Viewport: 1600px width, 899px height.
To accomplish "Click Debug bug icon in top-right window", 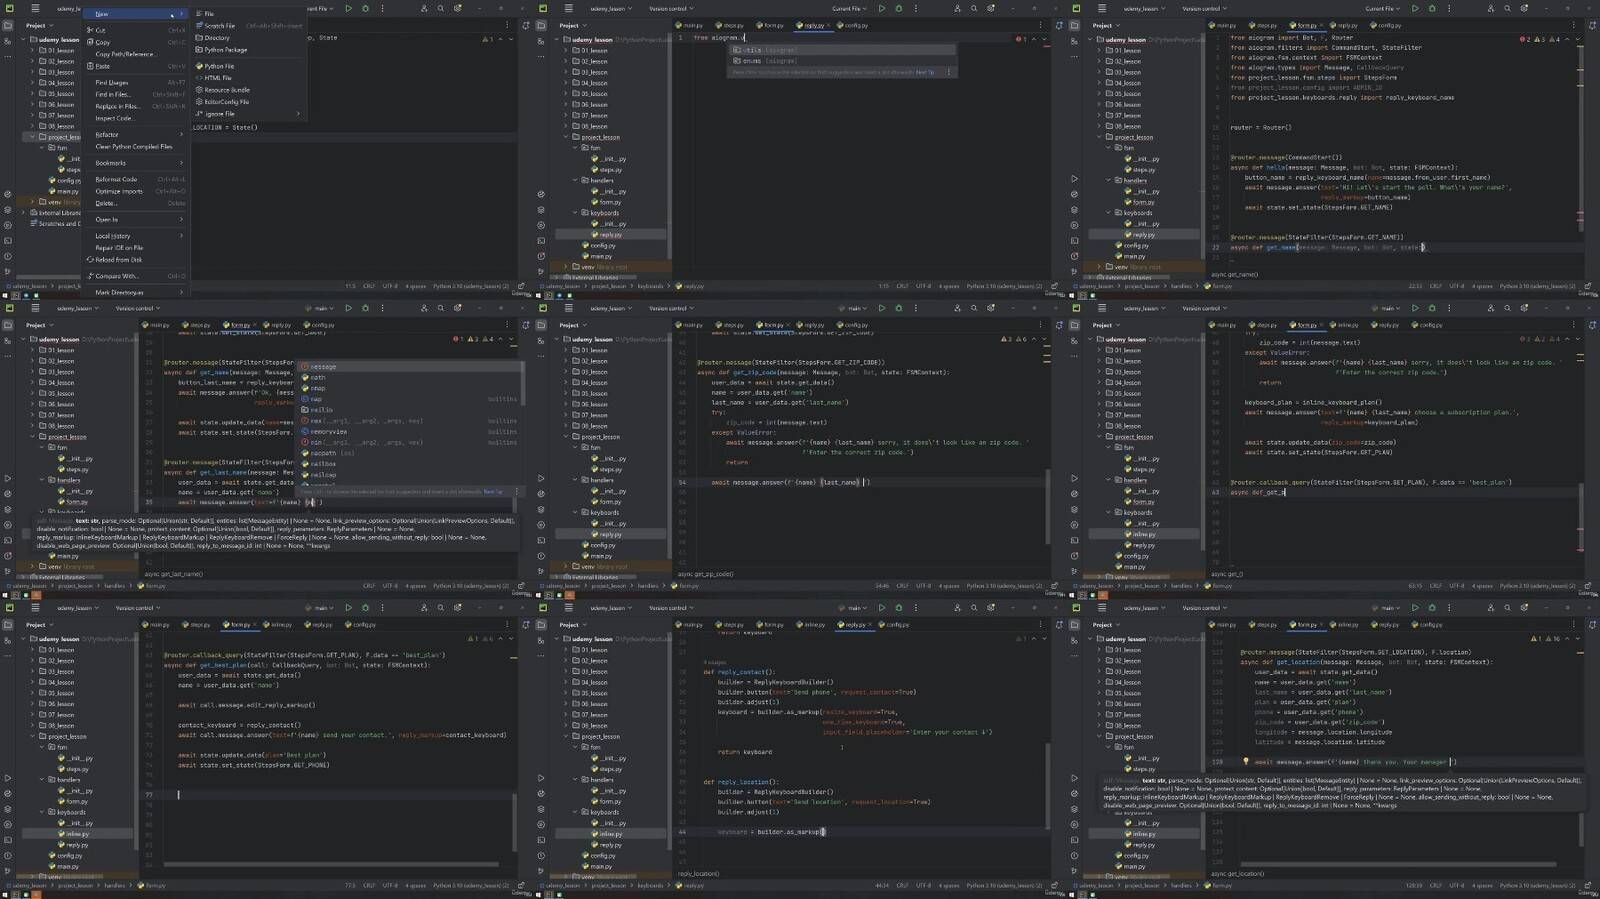I will pos(1431,8).
